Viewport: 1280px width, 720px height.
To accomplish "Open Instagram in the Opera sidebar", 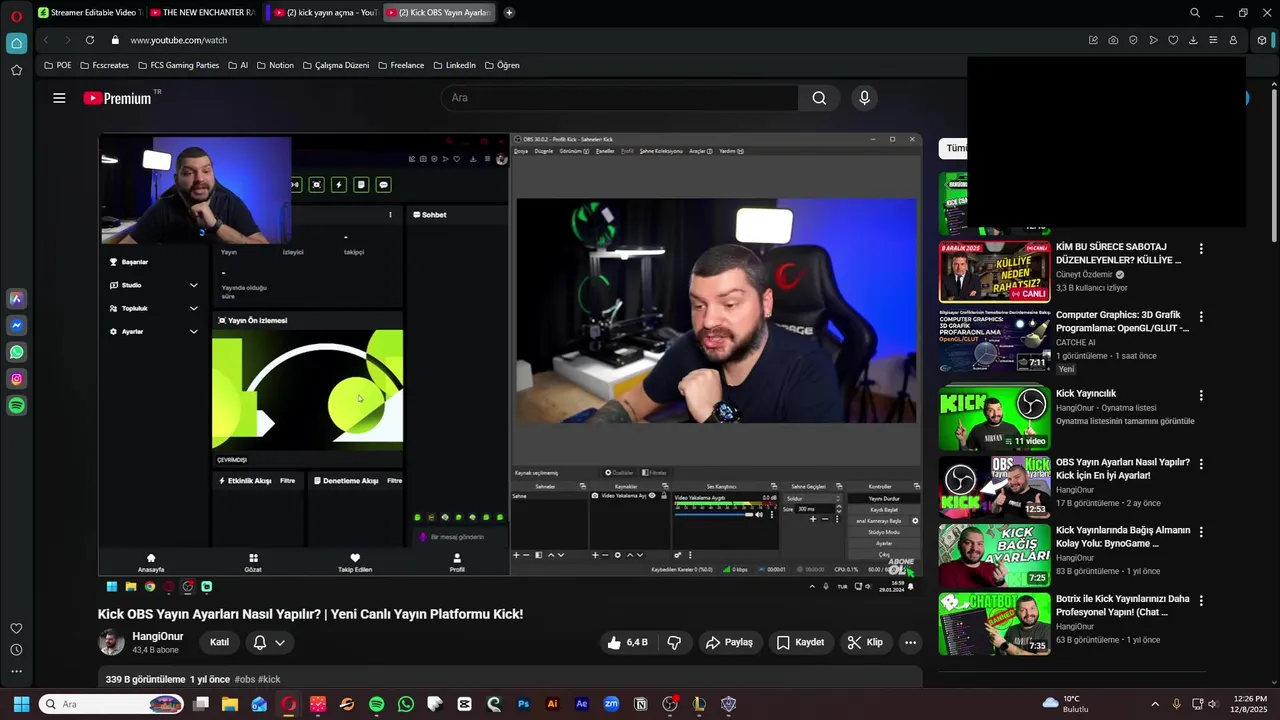I will (16, 379).
